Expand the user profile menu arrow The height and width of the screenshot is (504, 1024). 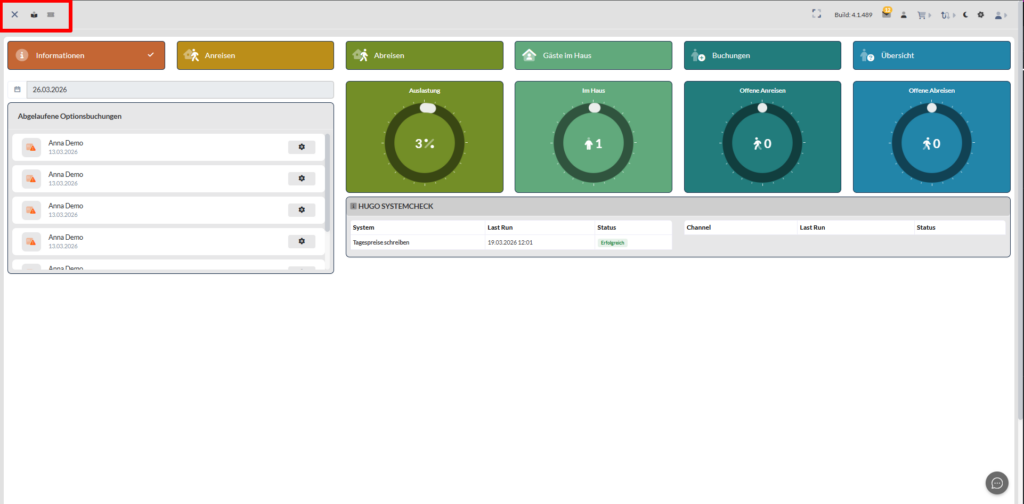(1006, 15)
